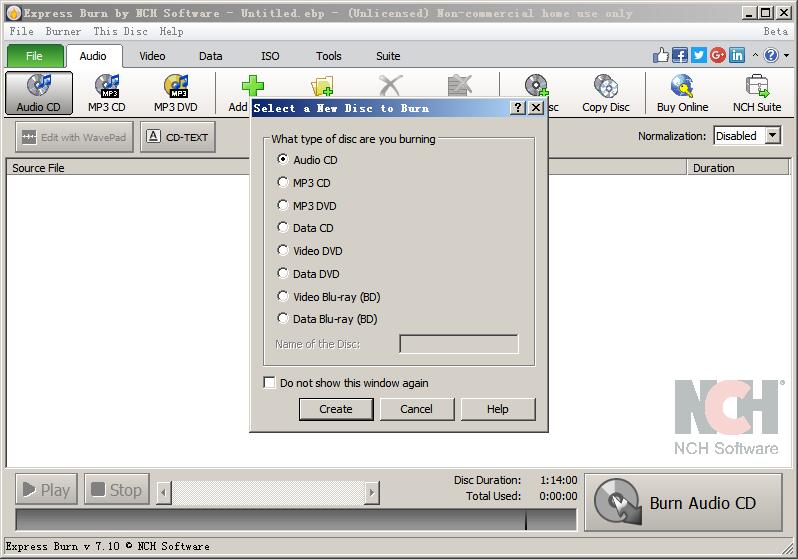Click the thumbs-up like icon
Screen dimensions: 798x559
point(661,55)
